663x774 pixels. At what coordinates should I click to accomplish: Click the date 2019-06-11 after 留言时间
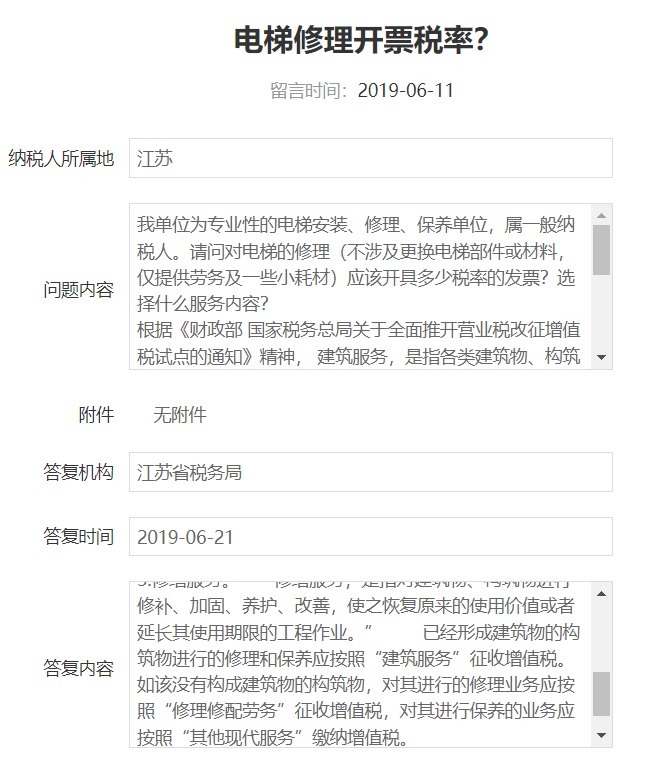405,90
